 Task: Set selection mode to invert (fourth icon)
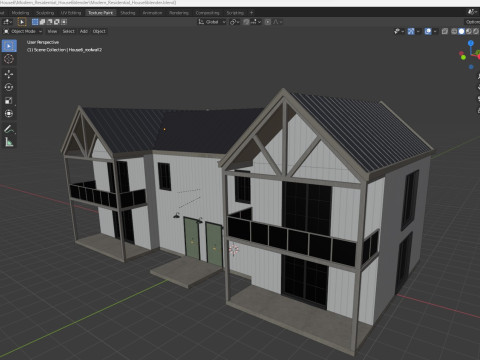point(57,22)
